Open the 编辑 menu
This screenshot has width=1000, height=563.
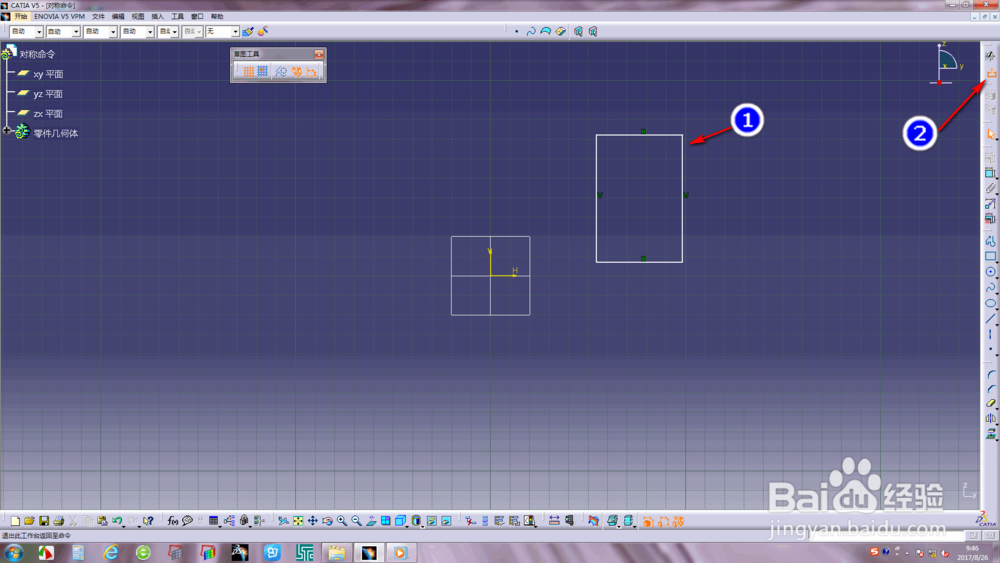[118, 17]
